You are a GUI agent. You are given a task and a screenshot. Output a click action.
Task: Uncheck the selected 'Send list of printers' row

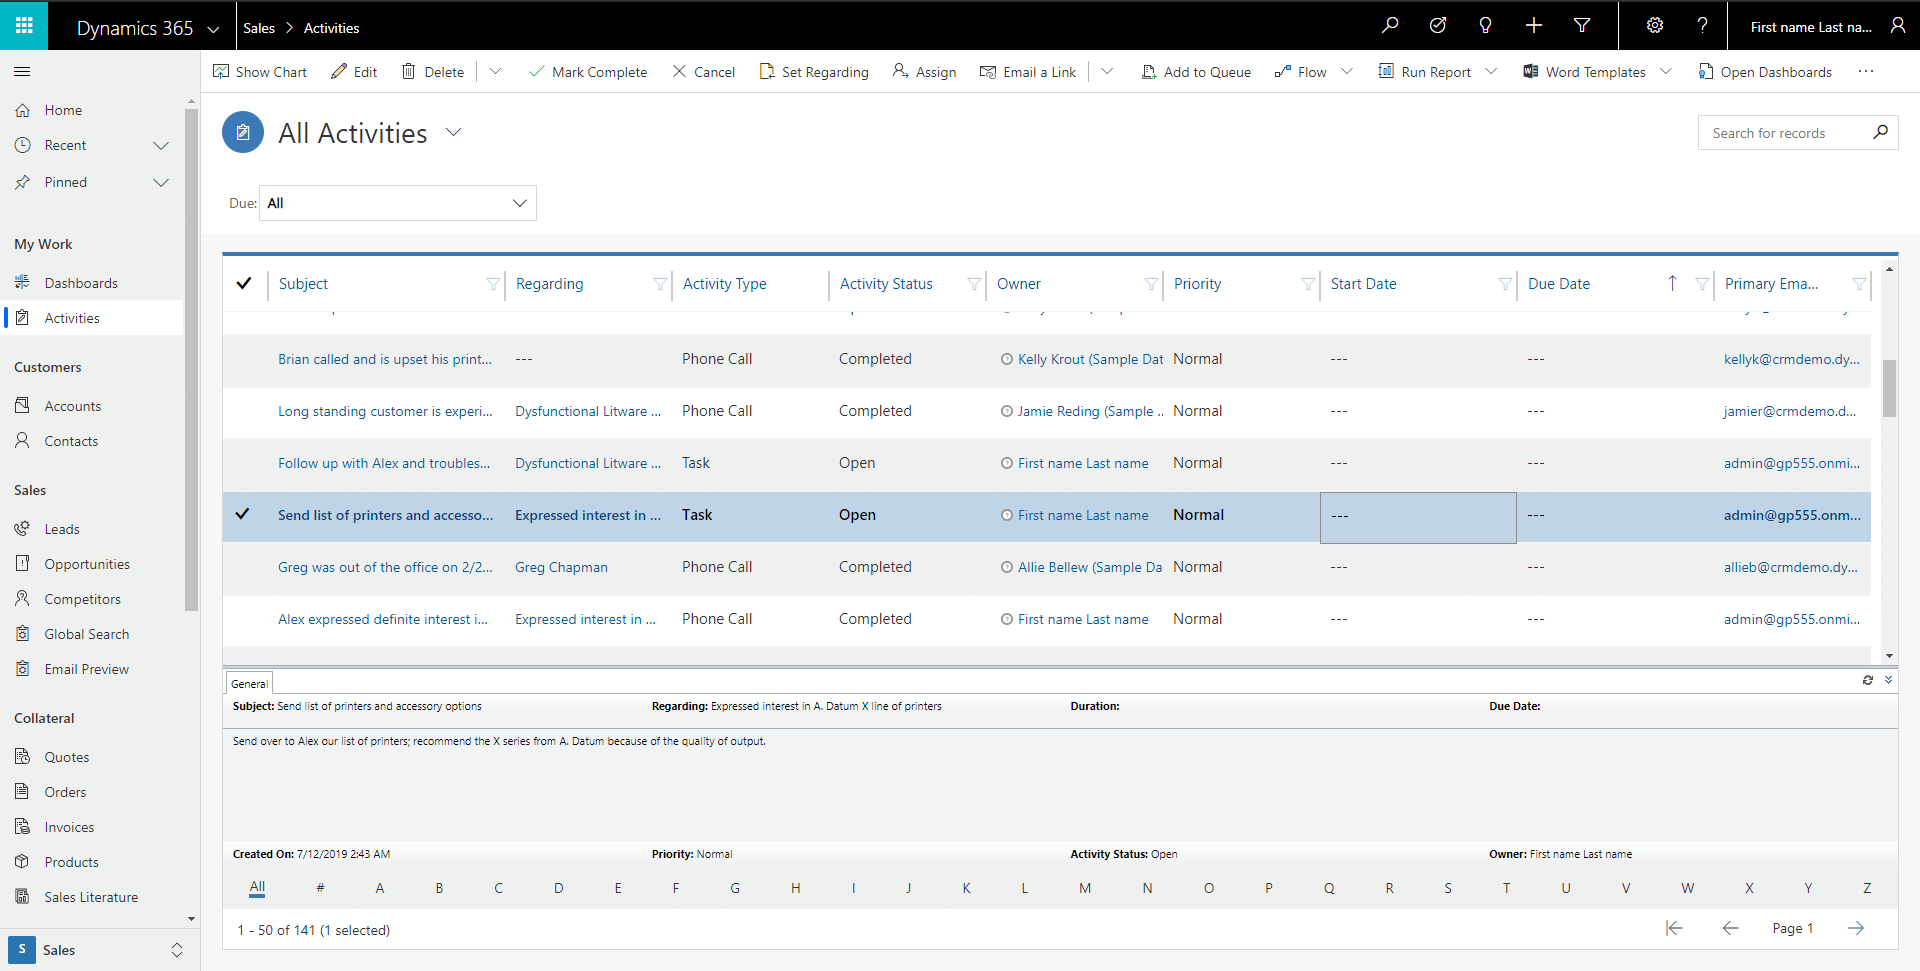tap(243, 514)
